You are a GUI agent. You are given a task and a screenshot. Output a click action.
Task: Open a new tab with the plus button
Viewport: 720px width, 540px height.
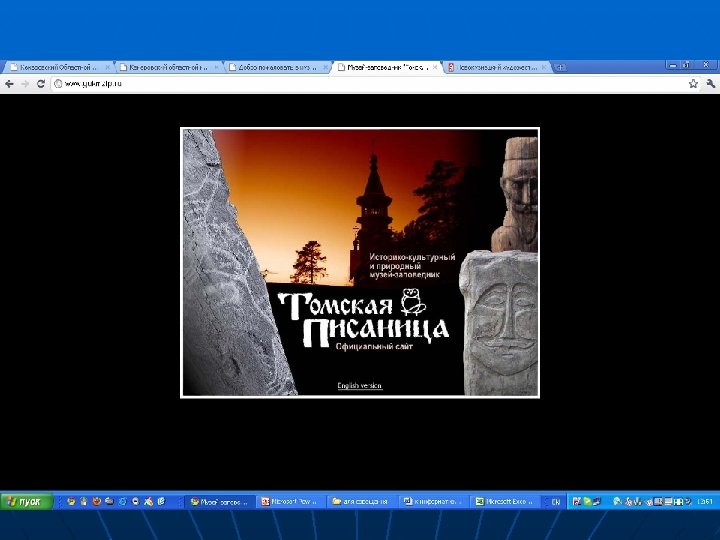[560, 68]
